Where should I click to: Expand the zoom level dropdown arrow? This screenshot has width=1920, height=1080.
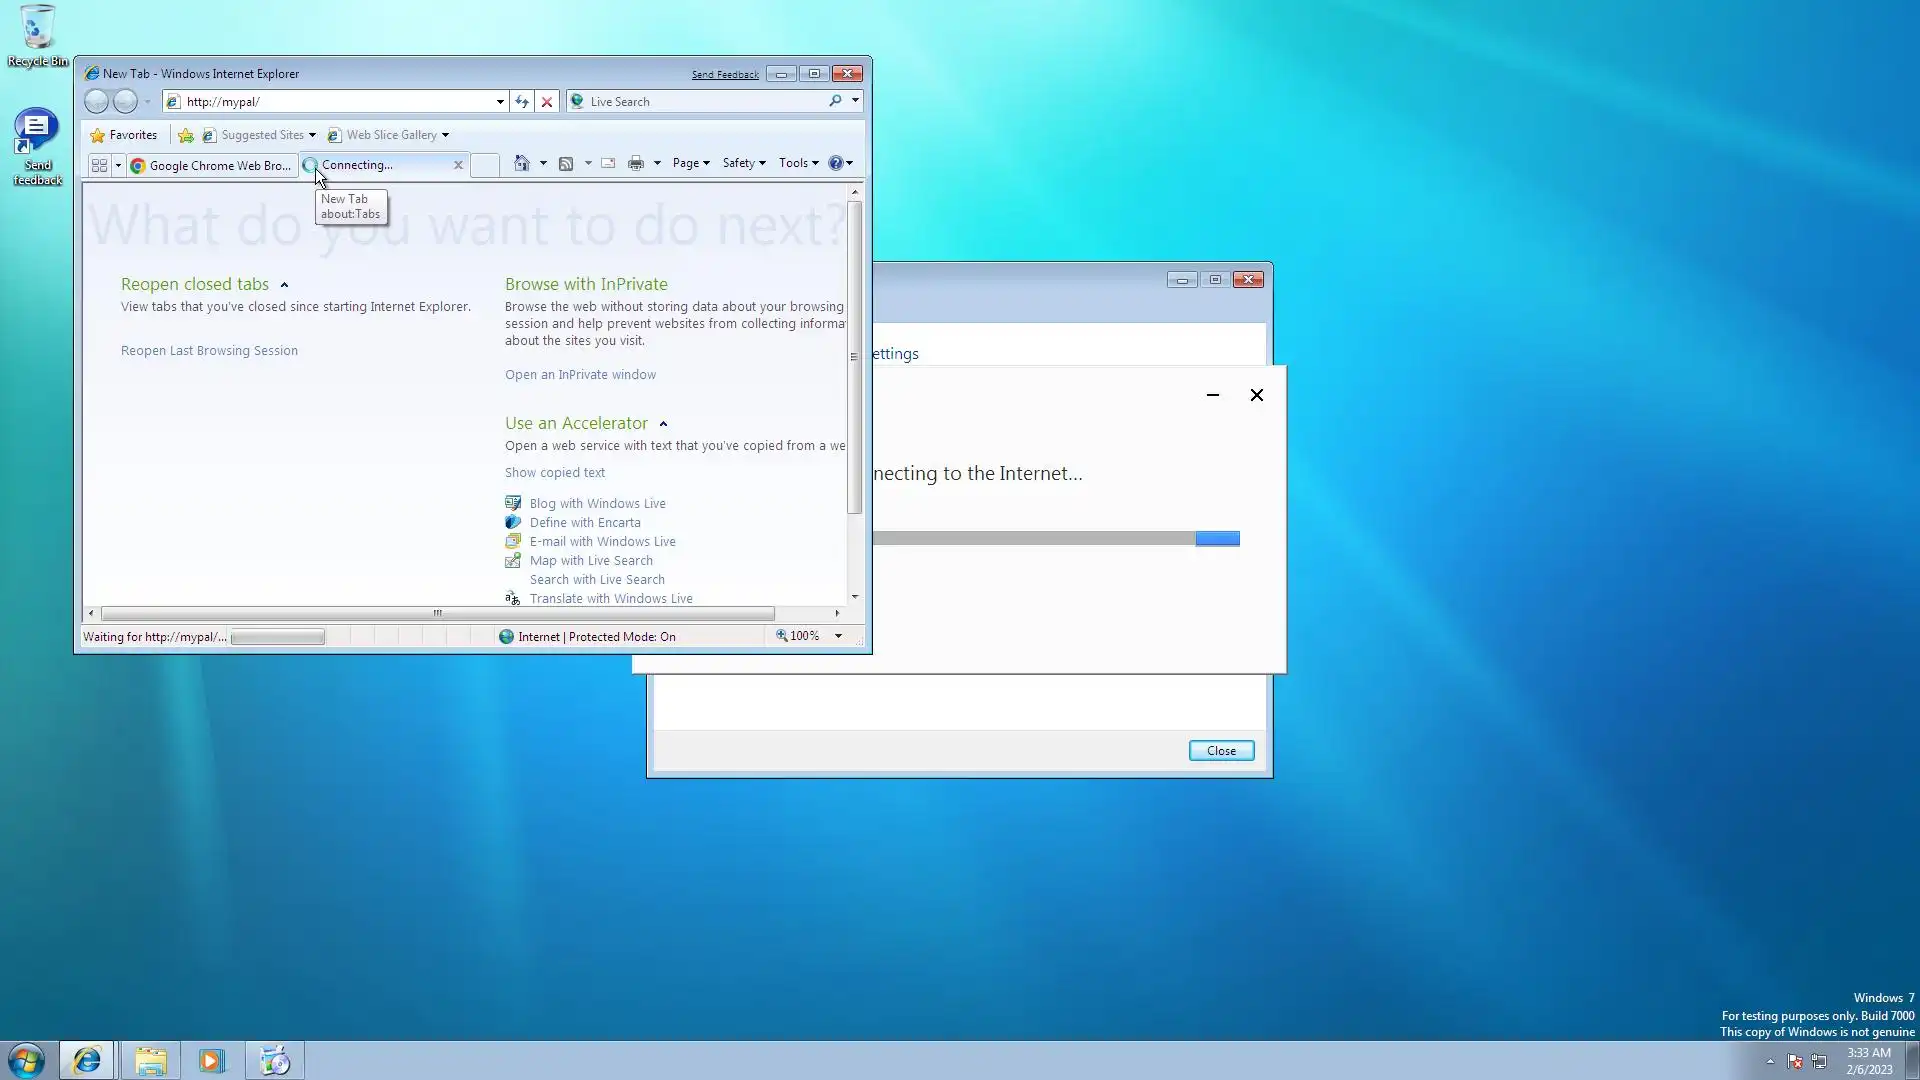pos(838,636)
